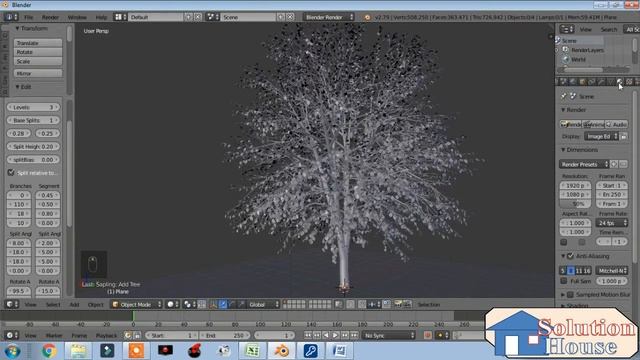Click the Rotate button

(x=38, y=52)
